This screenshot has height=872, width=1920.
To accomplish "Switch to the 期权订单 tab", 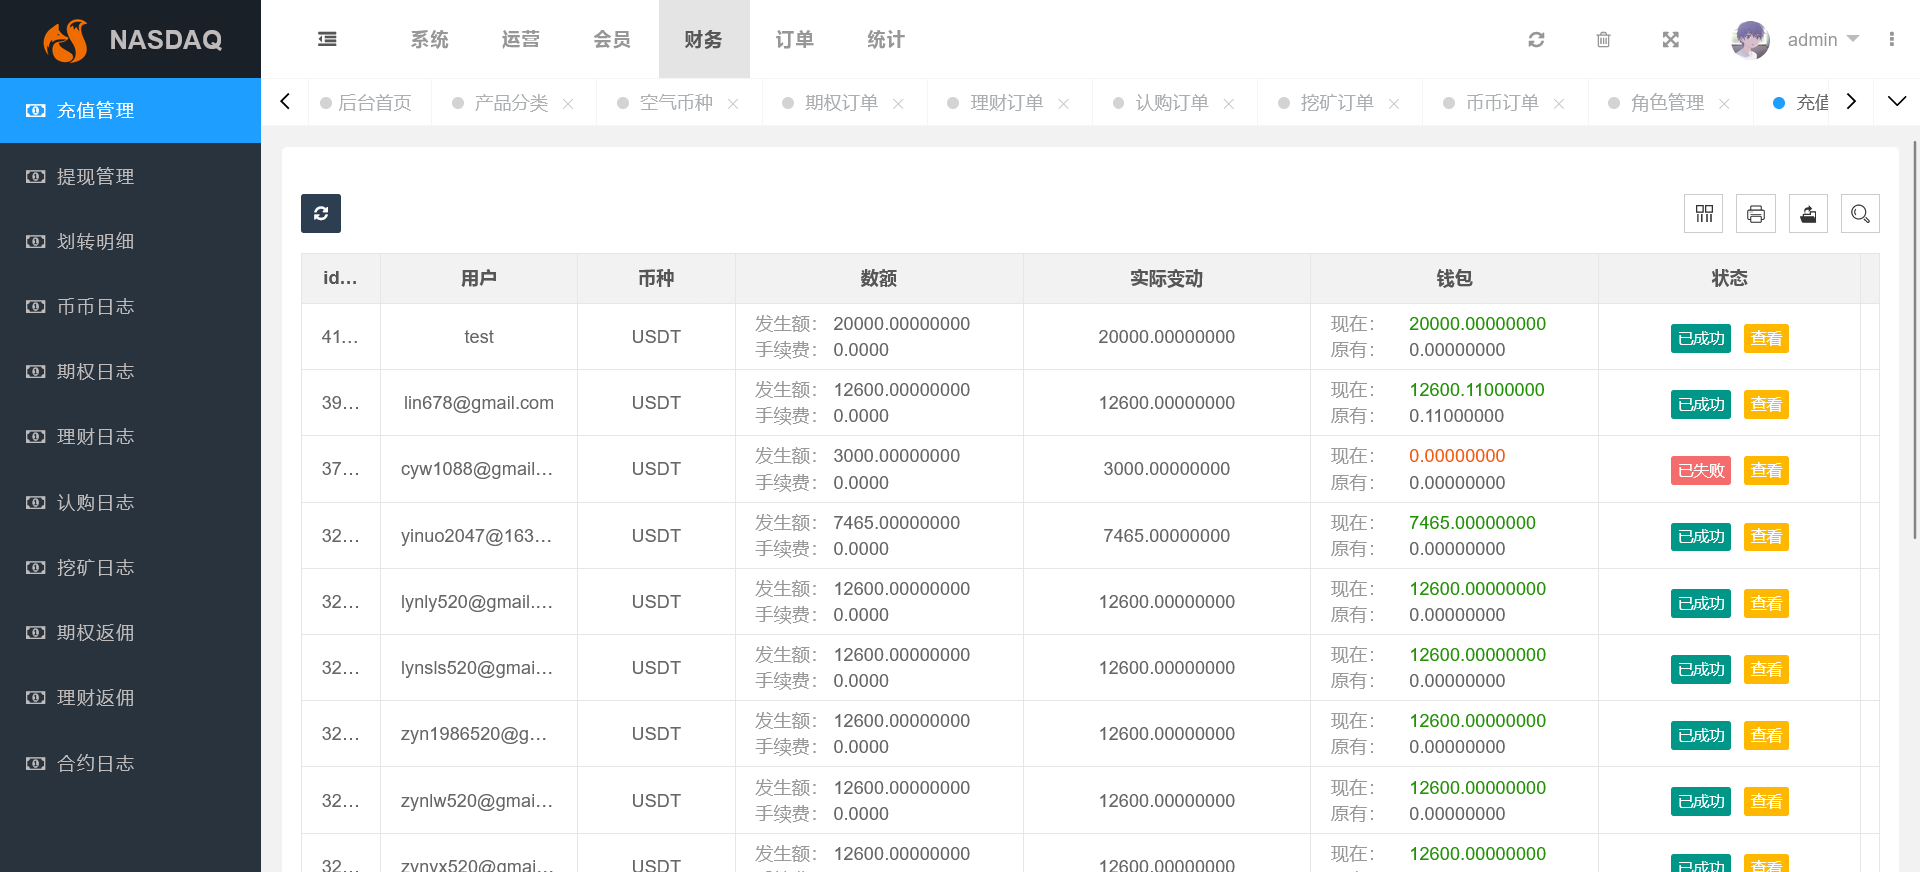I will (x=841, y=103).
